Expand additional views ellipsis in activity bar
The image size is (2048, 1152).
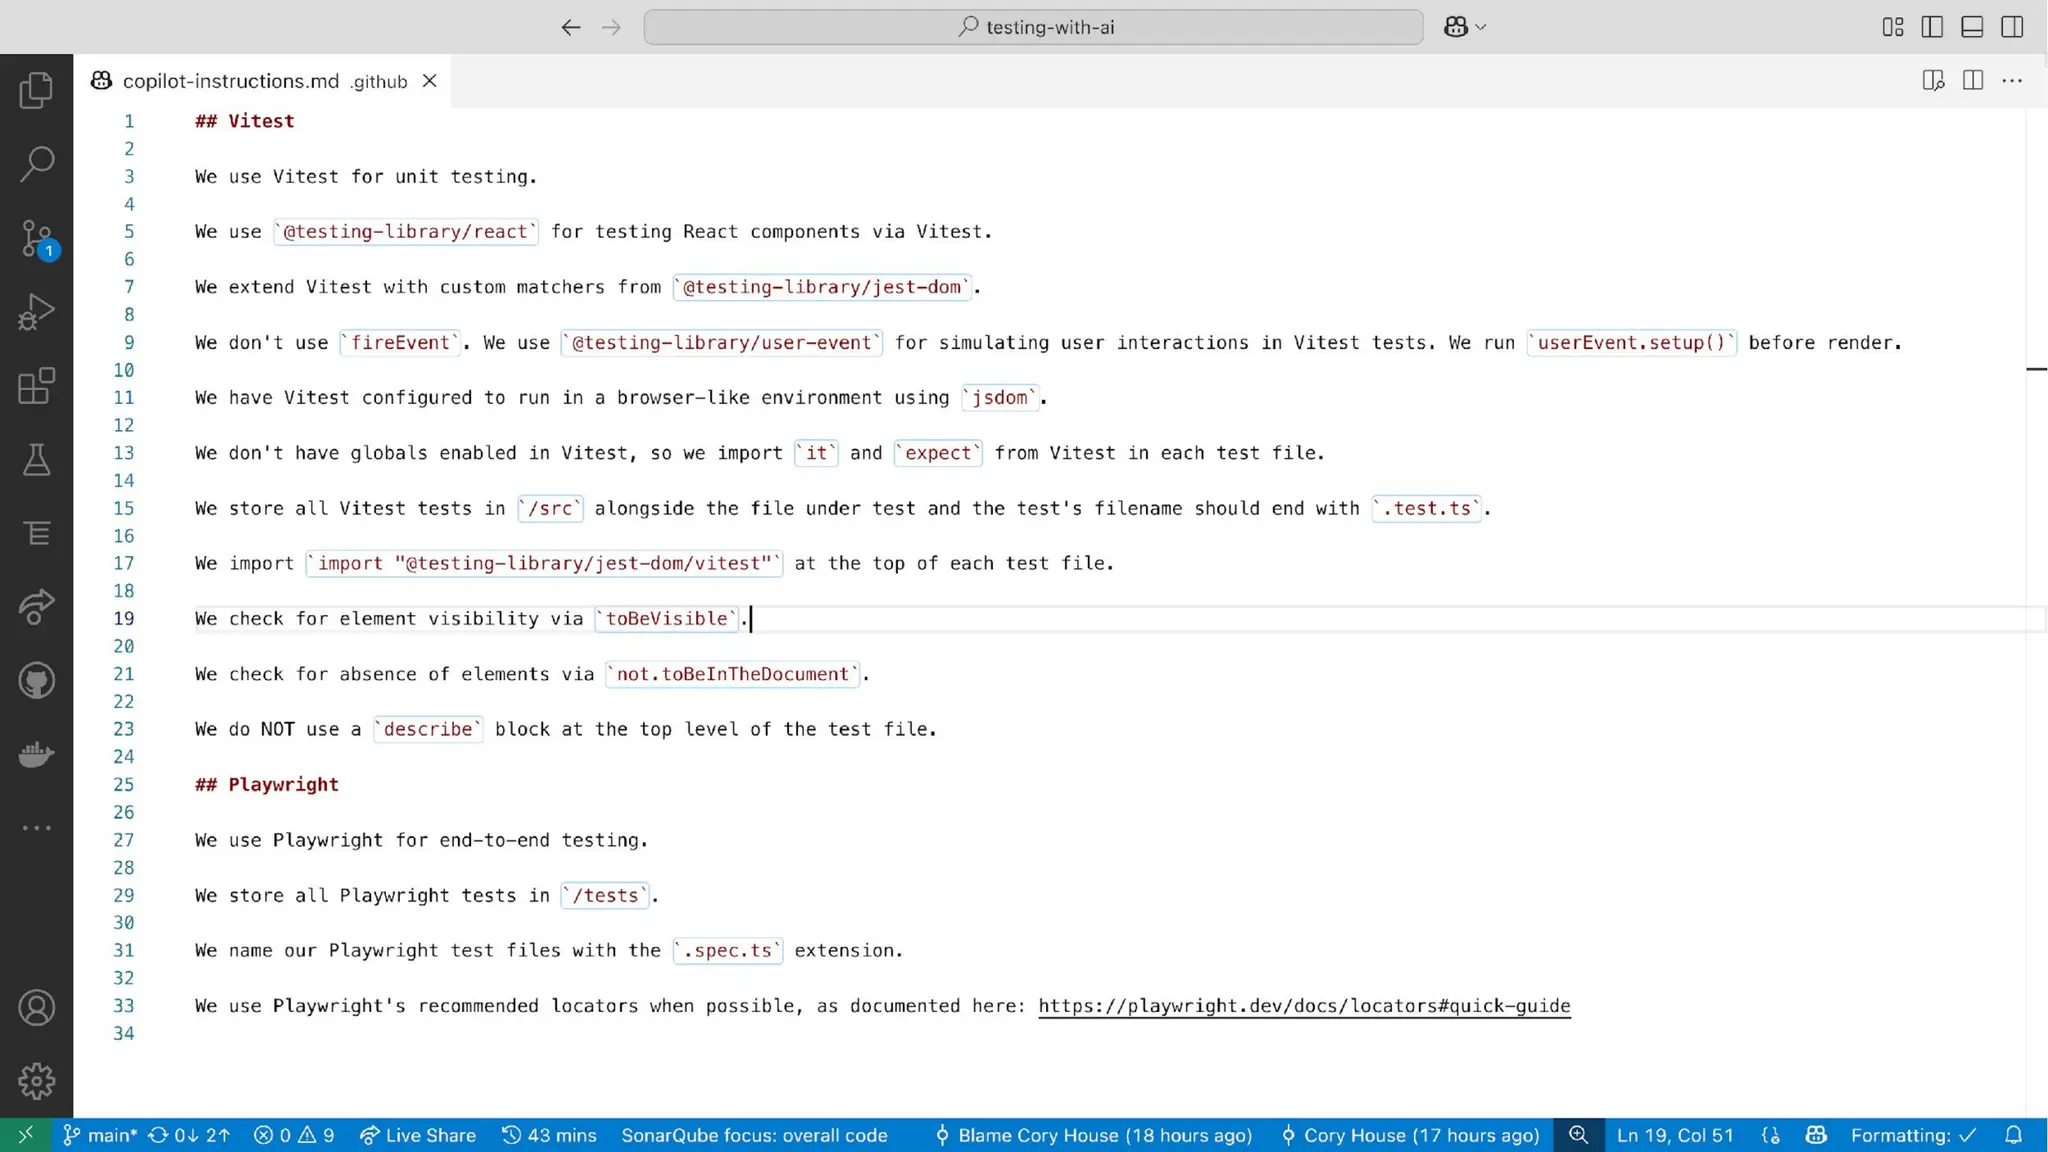[x=36, y=828]
